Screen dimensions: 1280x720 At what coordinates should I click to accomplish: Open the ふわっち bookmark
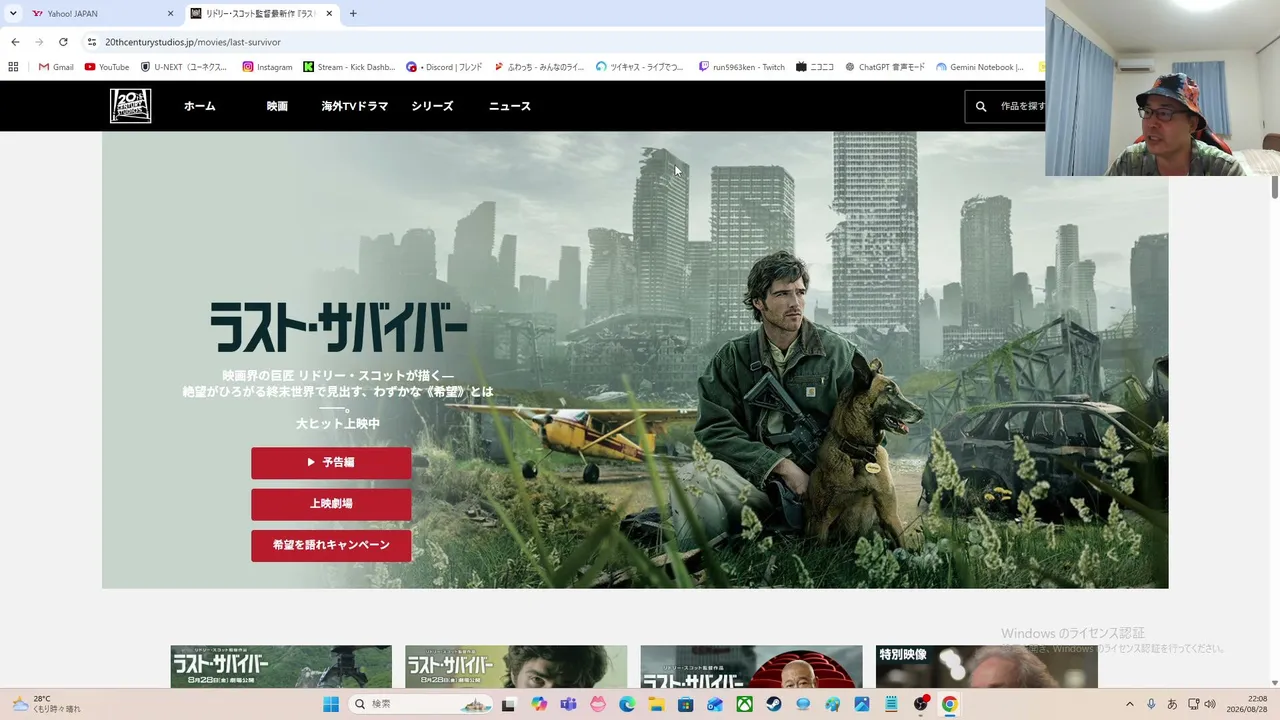click(x=539, y=67)
